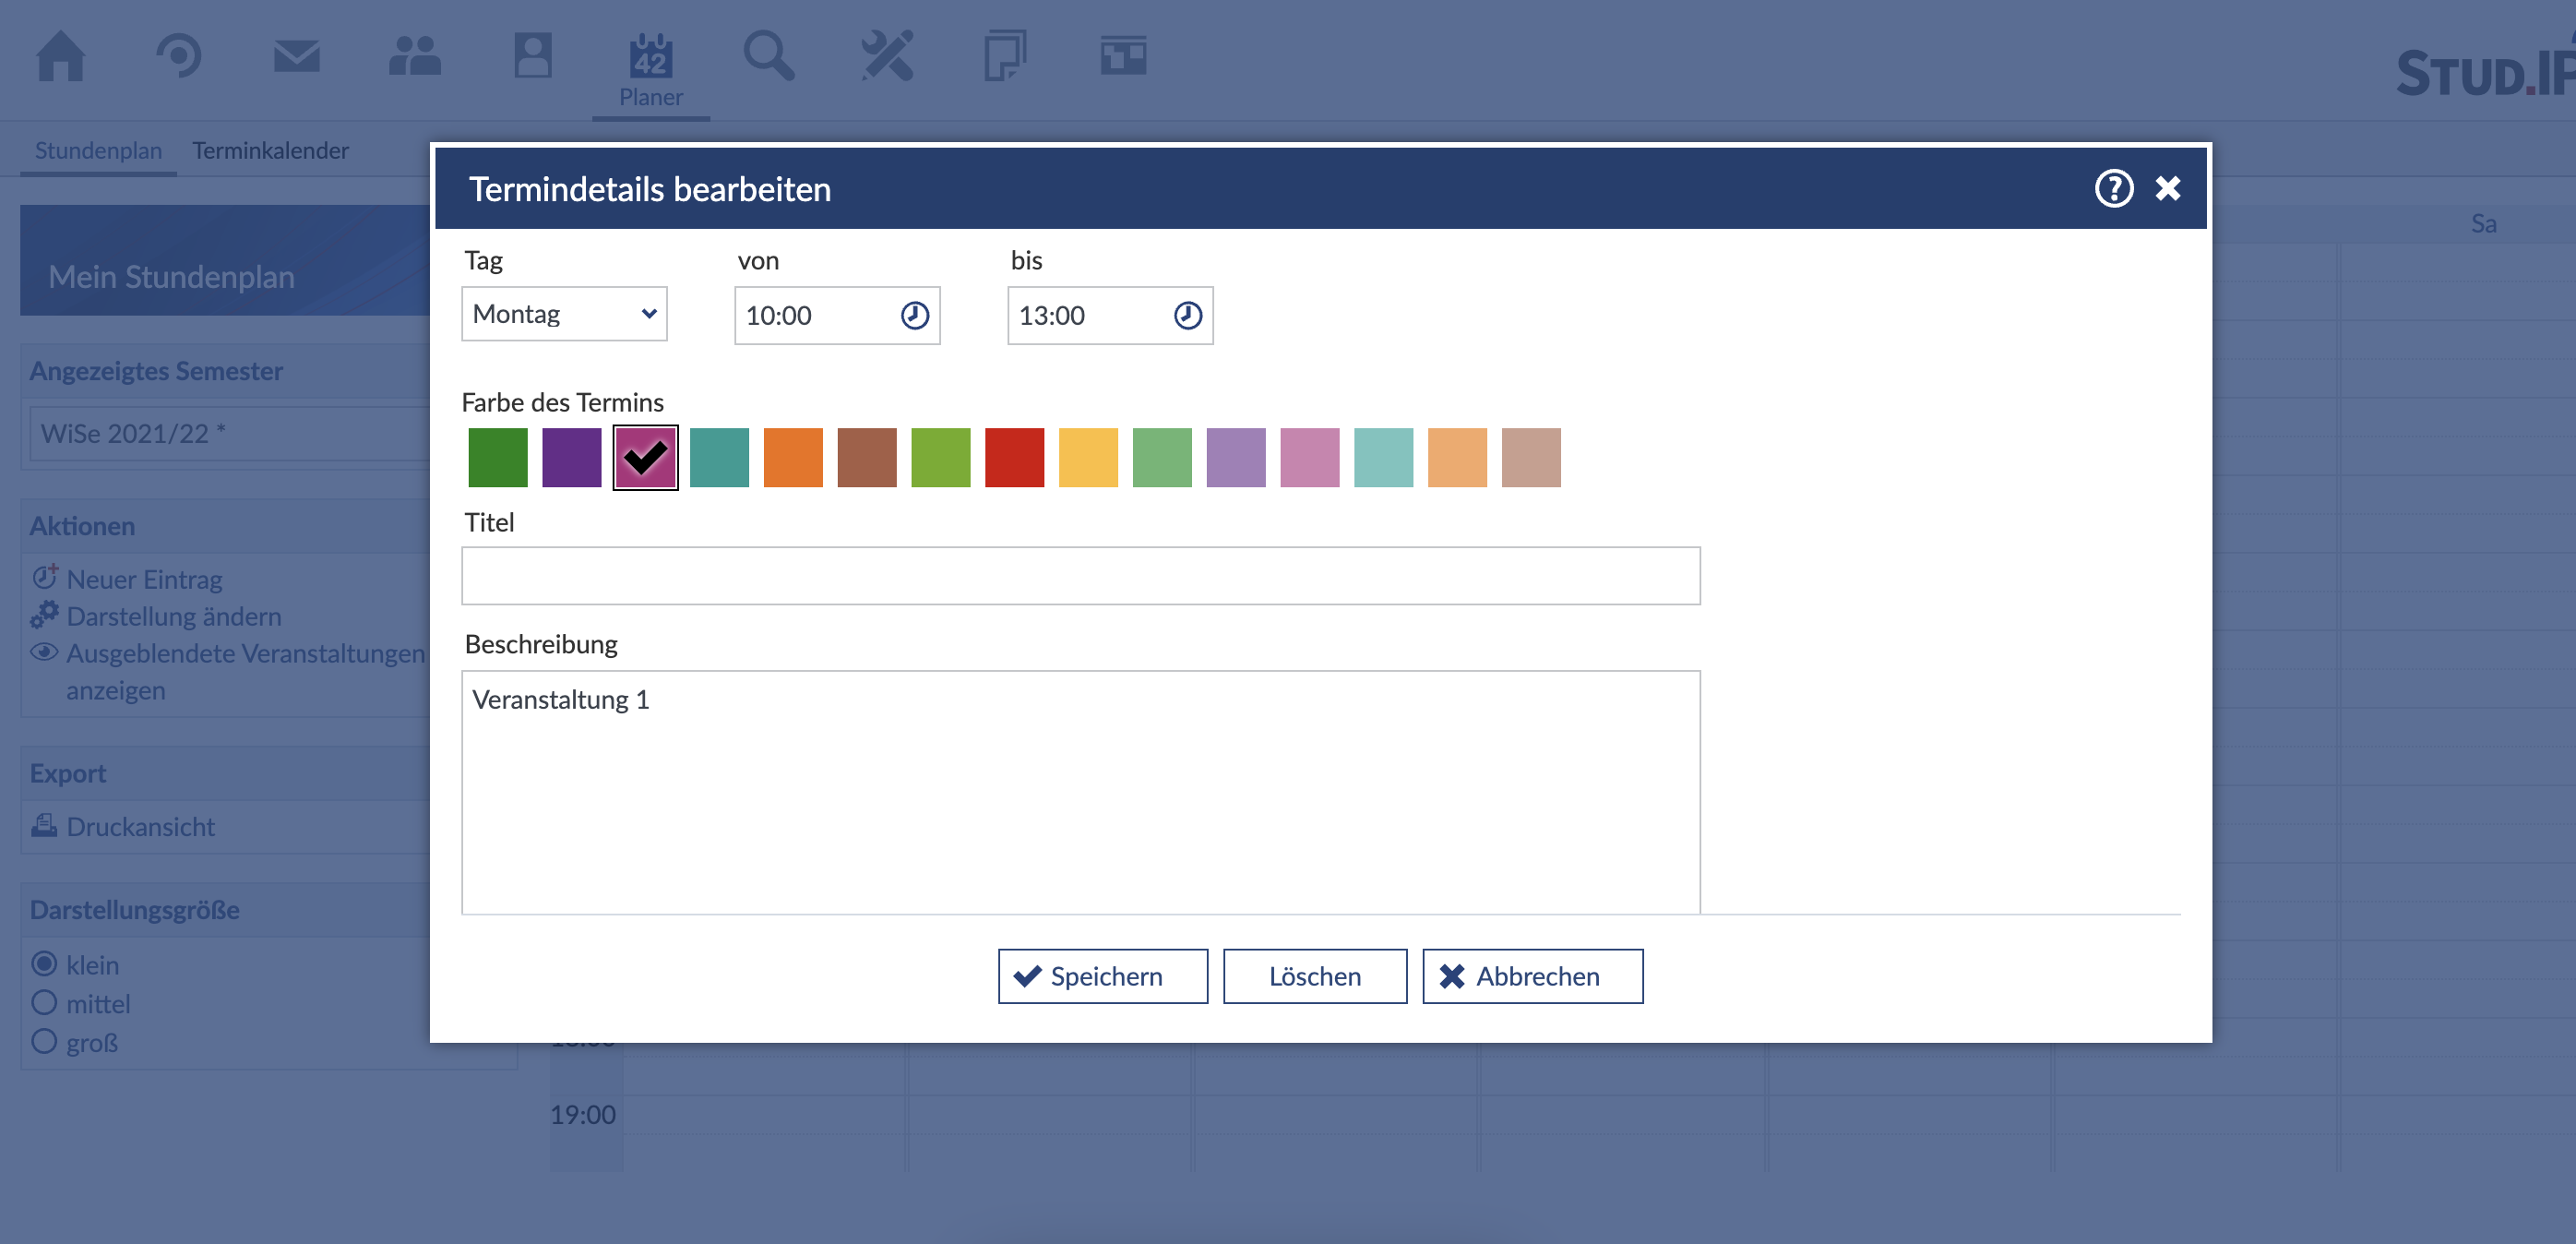Select 'groß' display size radio
This screenshot has width=2576, height=1244.
(44, 1041)
